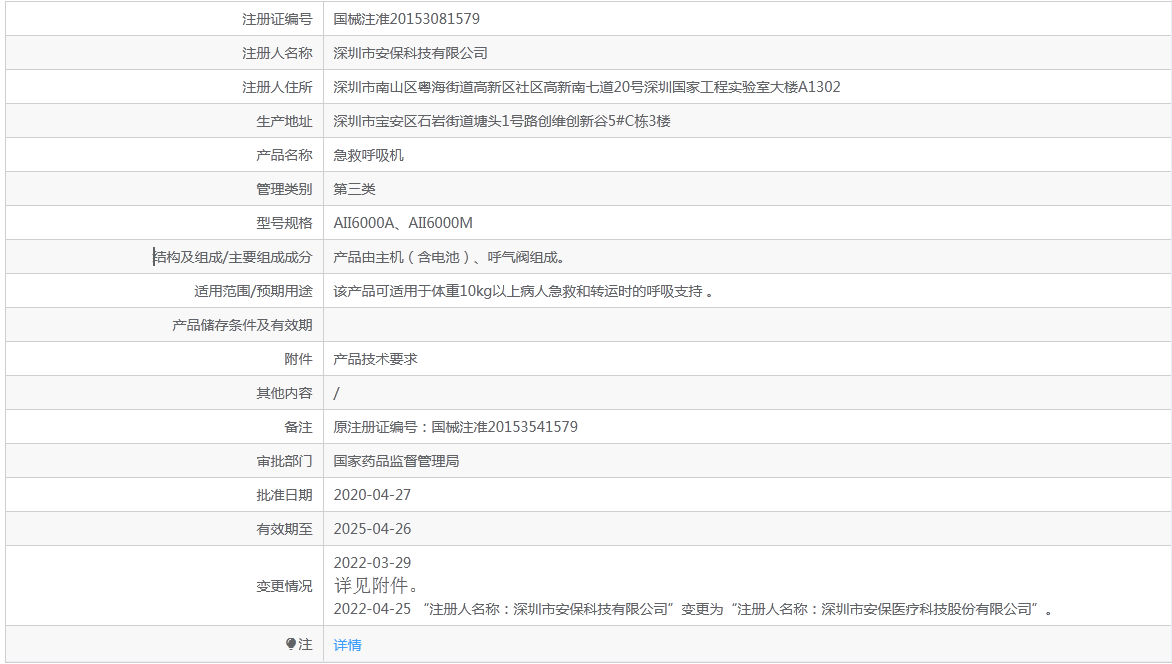The height and width of the screenshot is (664, 1172).
Task: Click the original registration number in 备注 row
Action: [x=455, y=427]
